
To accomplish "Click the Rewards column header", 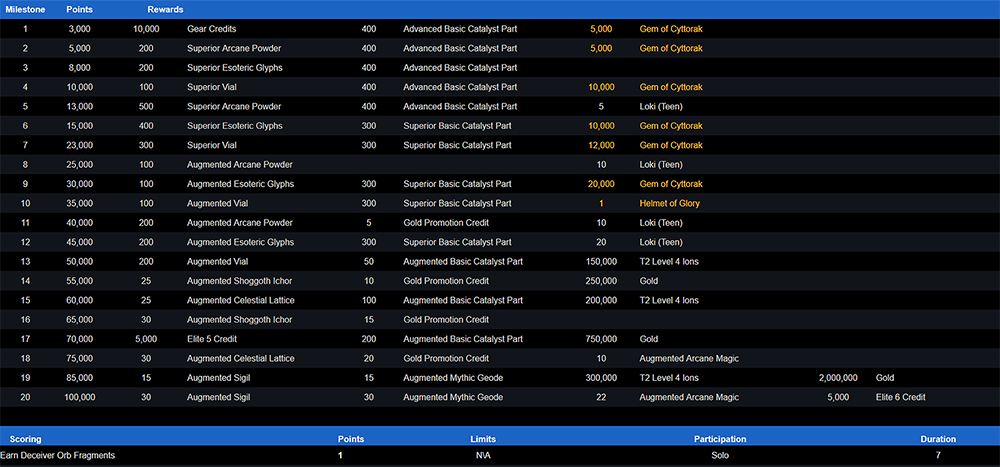I will pos(165,9).
